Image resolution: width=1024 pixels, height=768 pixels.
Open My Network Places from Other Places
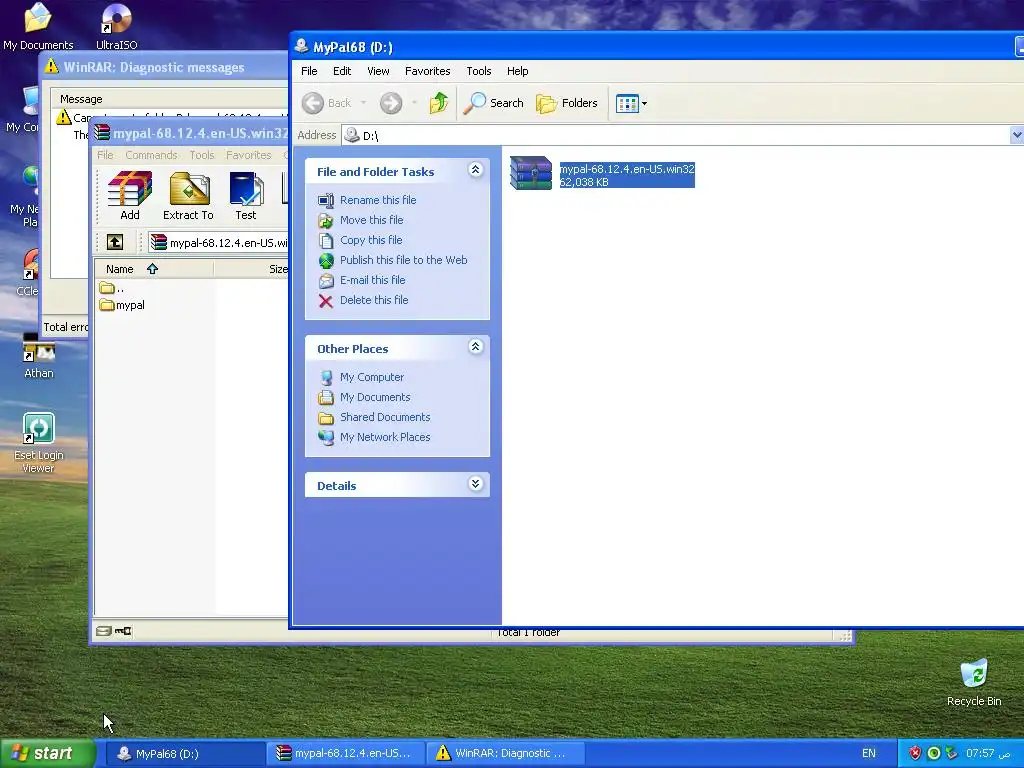tap(385, 438)
